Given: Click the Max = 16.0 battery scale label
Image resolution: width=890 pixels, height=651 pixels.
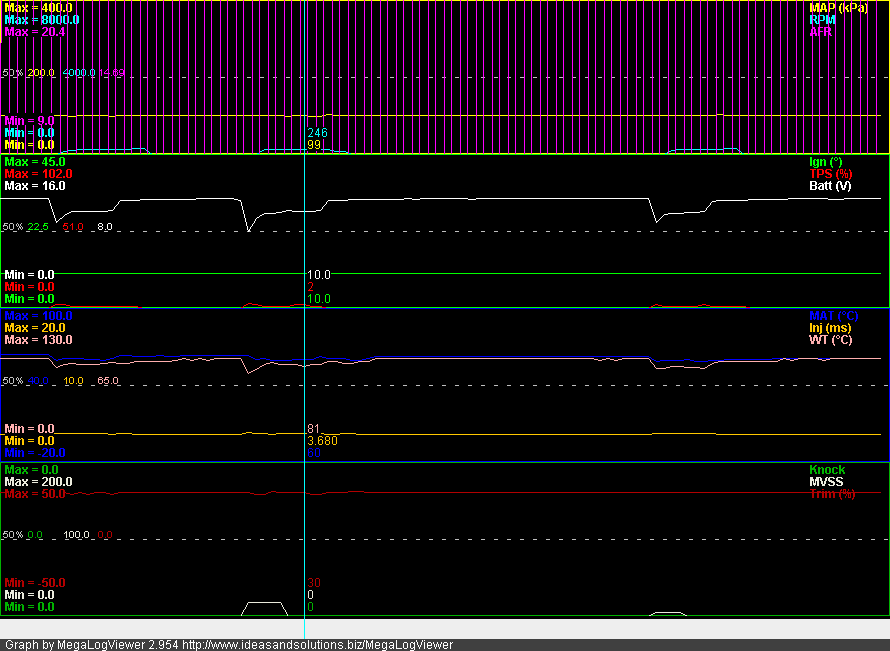Looking at the screenshot, I should point(35,186).
